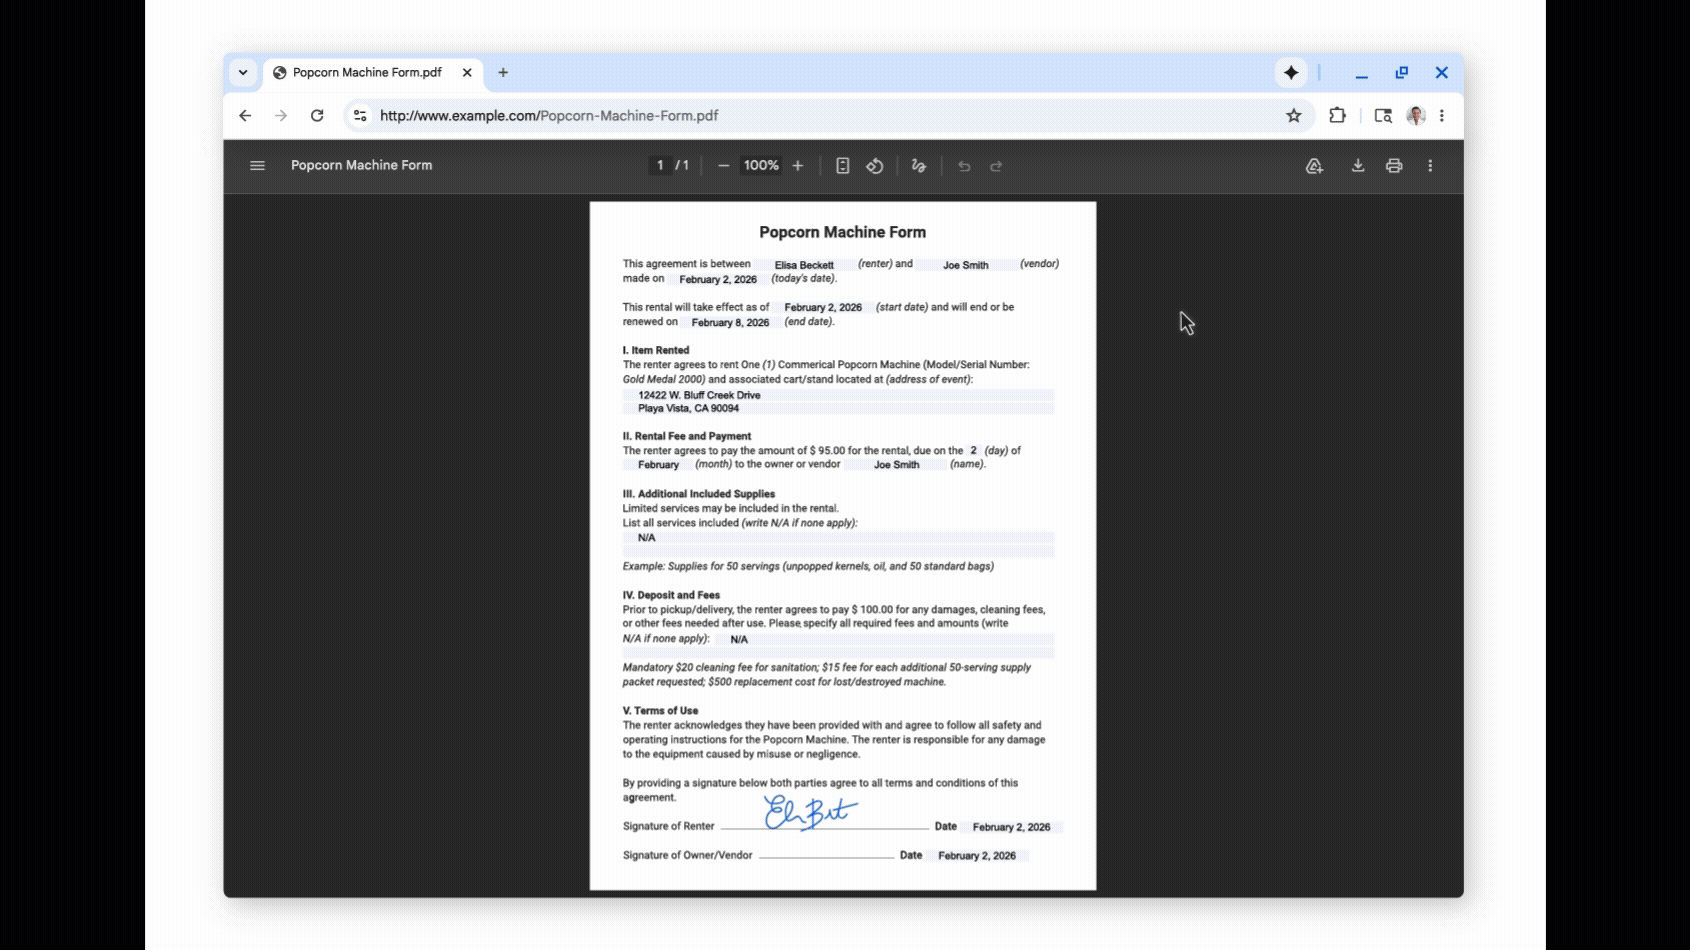Viewport: 1690px width, 950px height.
Task: Click the renter's handwritten signature
Action: coord(810,812)
